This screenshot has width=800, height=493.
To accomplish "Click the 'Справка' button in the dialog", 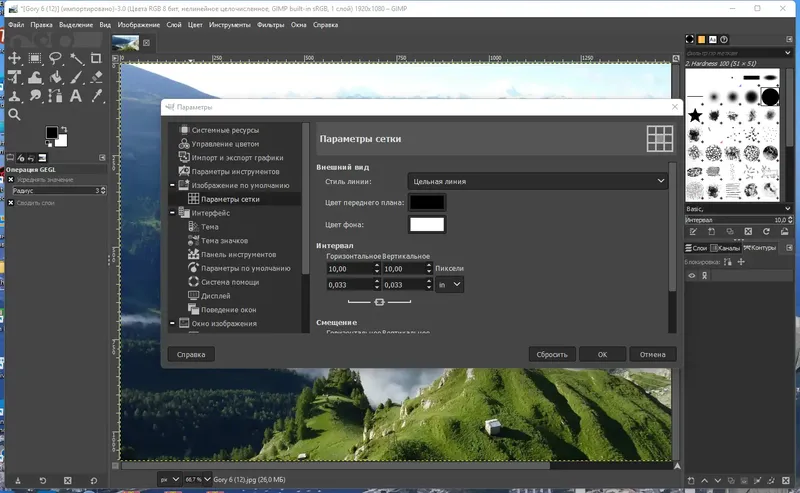I will click(191, 354).
